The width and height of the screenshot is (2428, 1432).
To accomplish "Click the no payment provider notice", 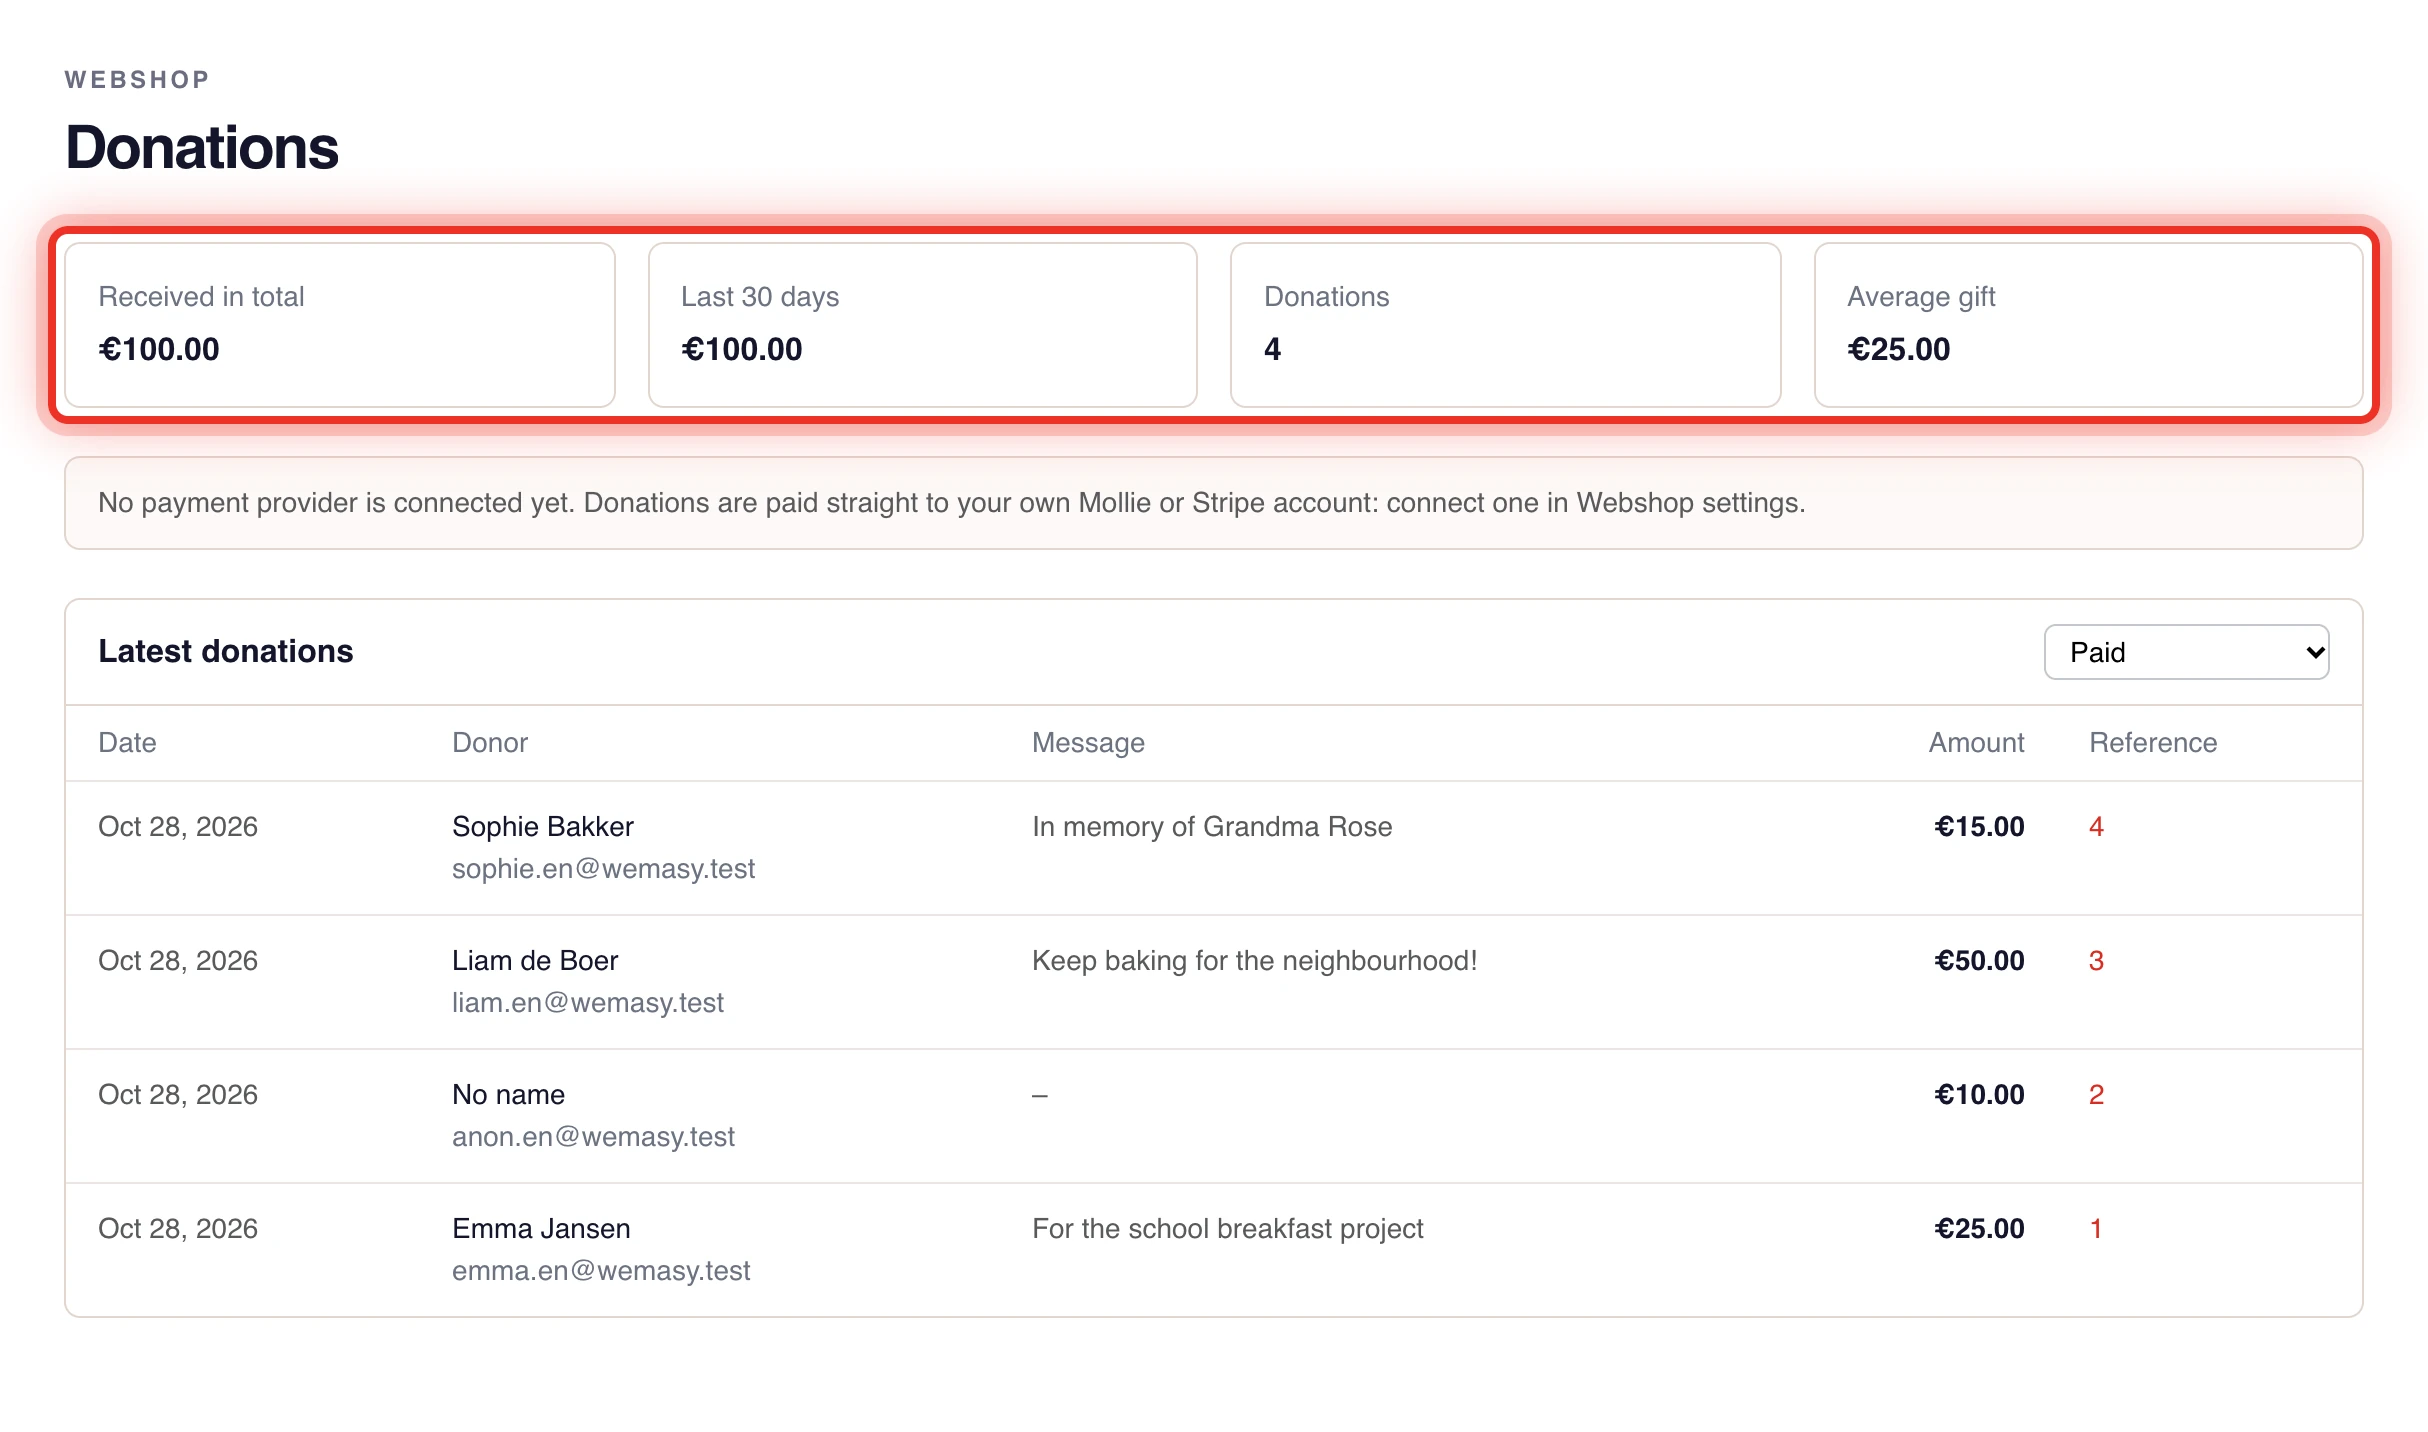I will tap(1214, 503).
